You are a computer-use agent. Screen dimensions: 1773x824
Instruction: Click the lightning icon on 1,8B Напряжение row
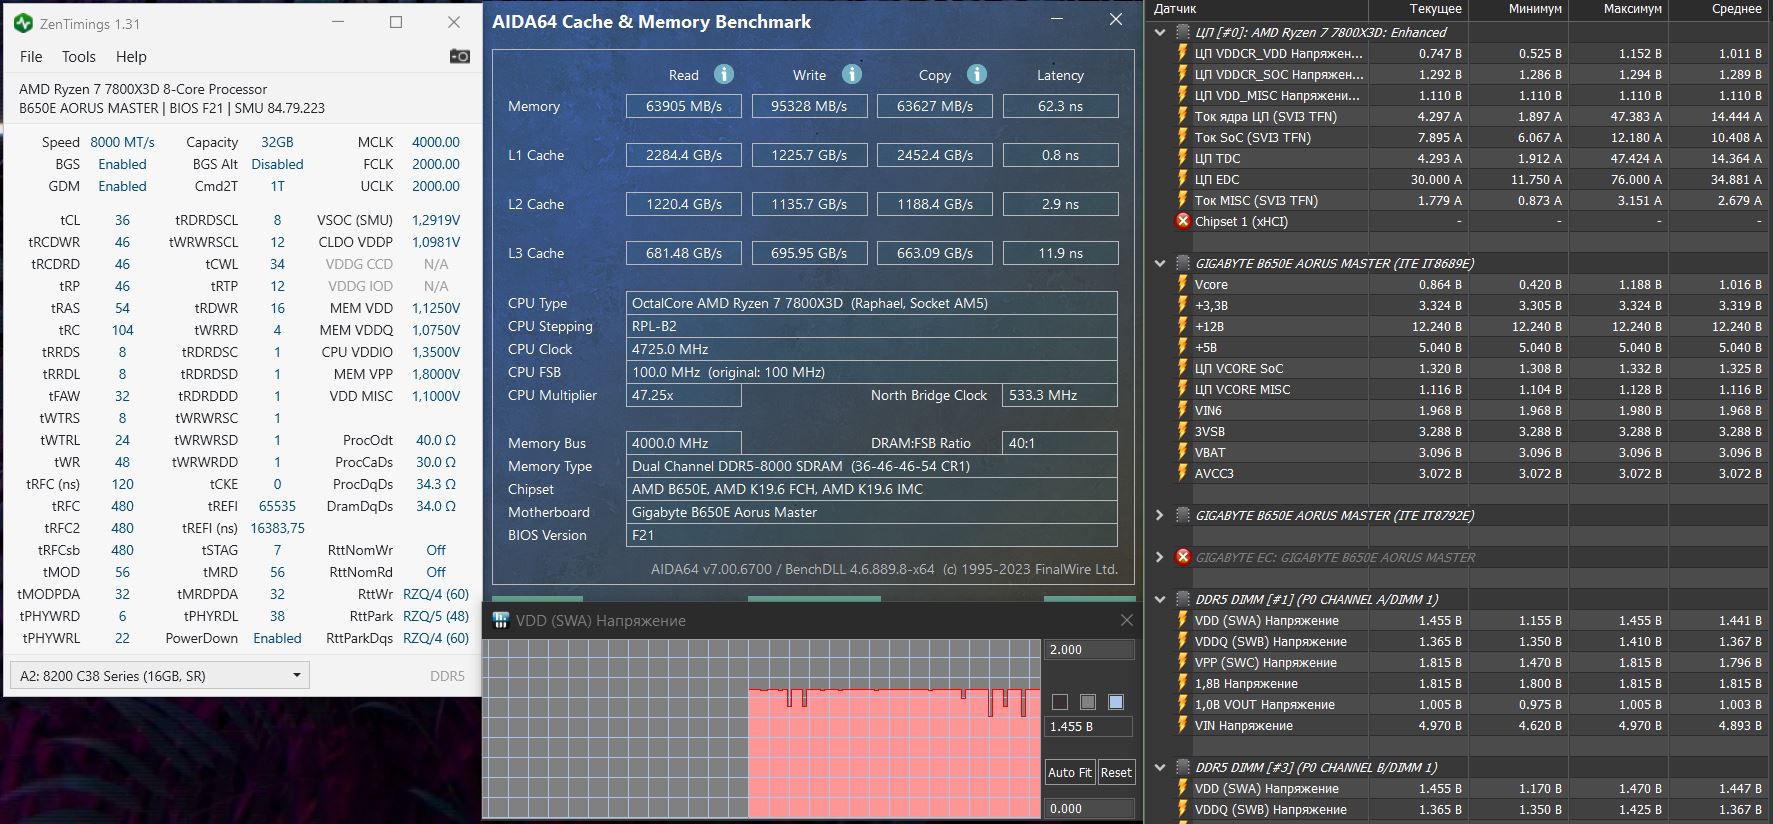1183,683
